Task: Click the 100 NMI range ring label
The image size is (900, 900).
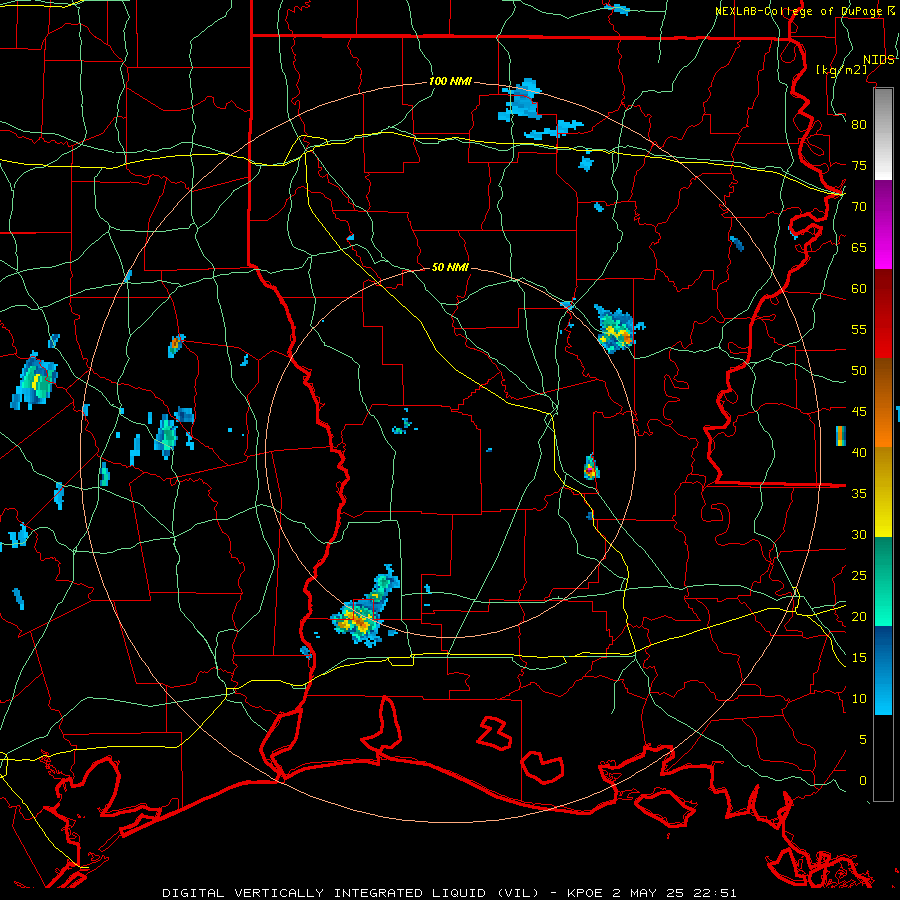Action: pyautogui.click(x=450, y=82)
